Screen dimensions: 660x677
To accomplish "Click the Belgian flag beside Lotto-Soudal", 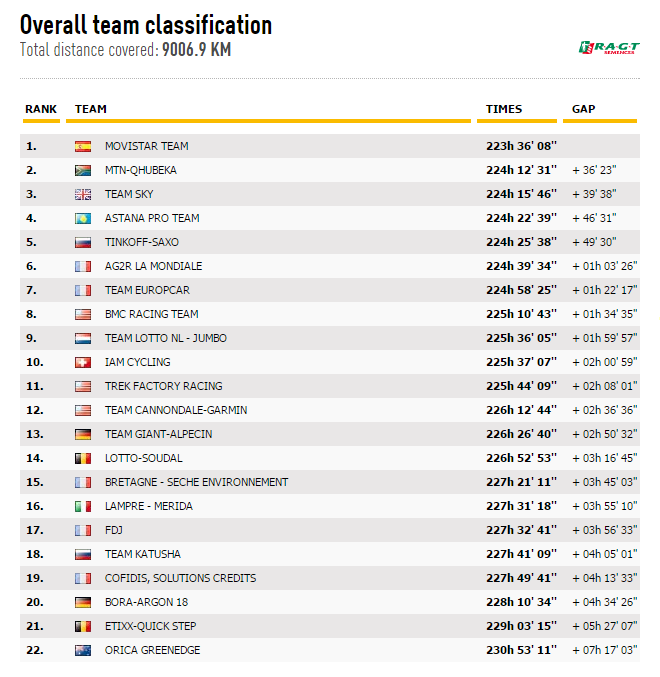I will (83, 458).
